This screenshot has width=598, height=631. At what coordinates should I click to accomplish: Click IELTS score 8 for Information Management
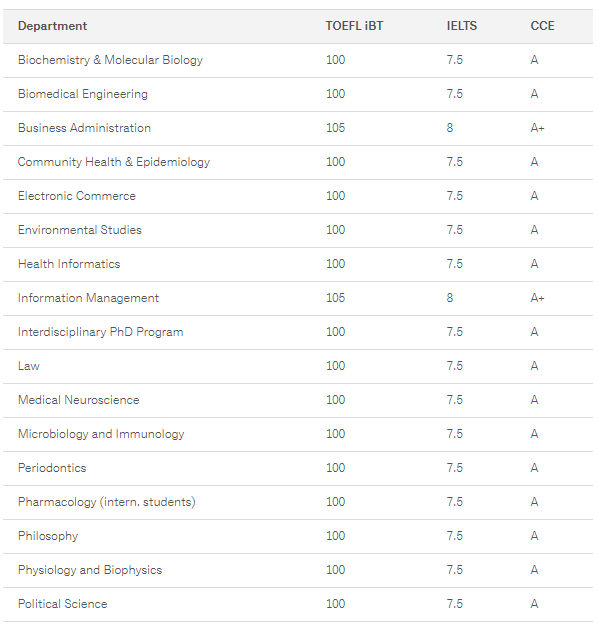[x=450, y=298]
